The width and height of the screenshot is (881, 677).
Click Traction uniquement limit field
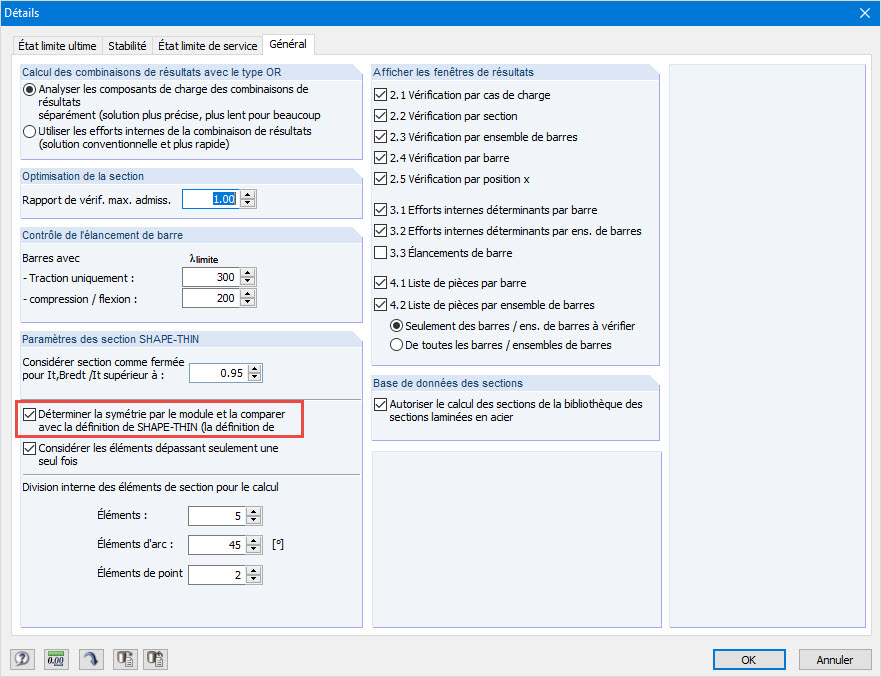tap(211, 277)
